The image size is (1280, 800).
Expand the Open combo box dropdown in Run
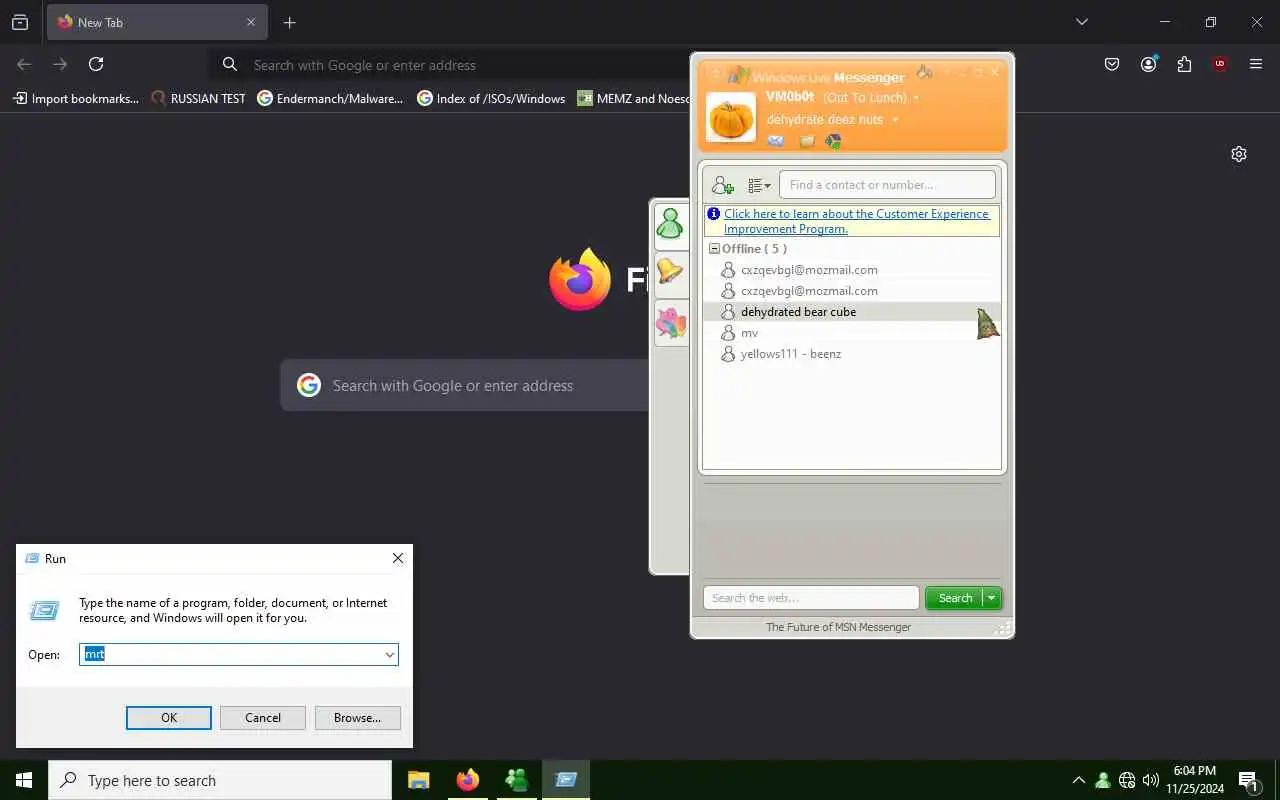pos(389,655)
